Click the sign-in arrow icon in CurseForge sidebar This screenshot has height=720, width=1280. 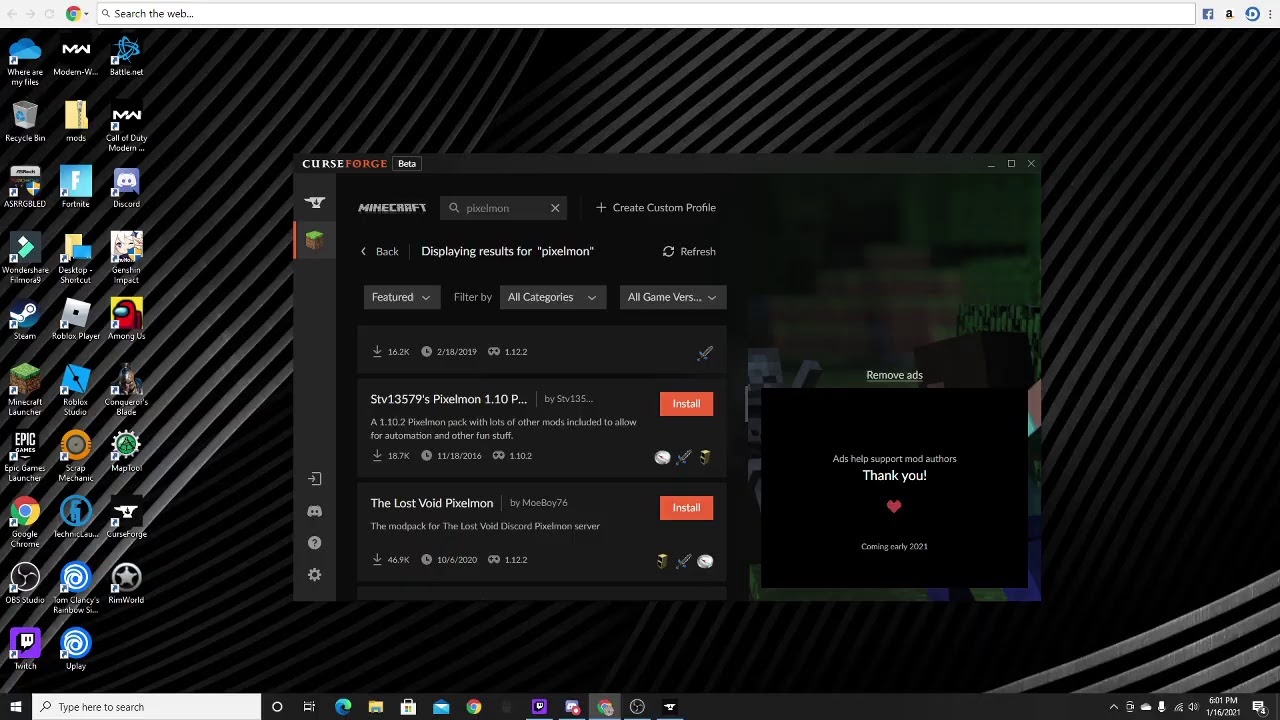click(315, 479)
